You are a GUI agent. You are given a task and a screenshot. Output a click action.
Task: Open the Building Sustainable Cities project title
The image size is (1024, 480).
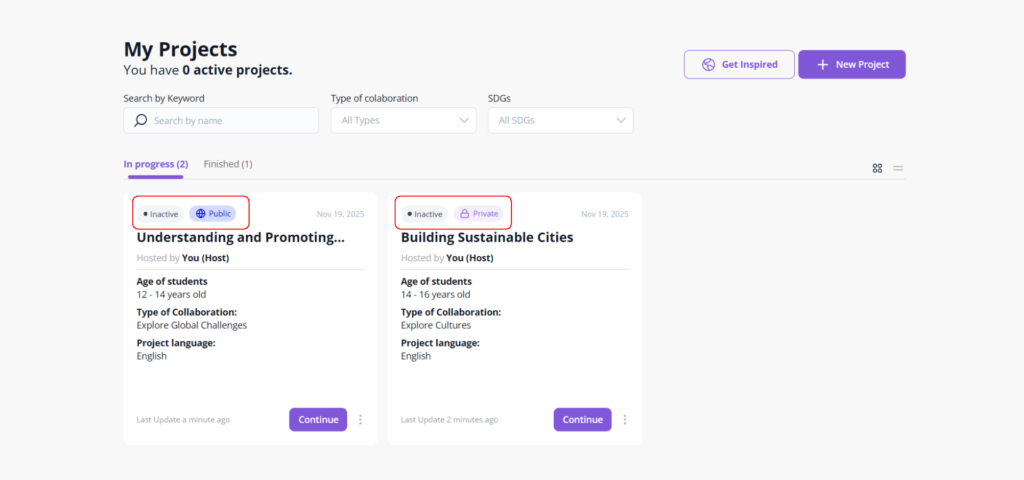pos(487,238)
